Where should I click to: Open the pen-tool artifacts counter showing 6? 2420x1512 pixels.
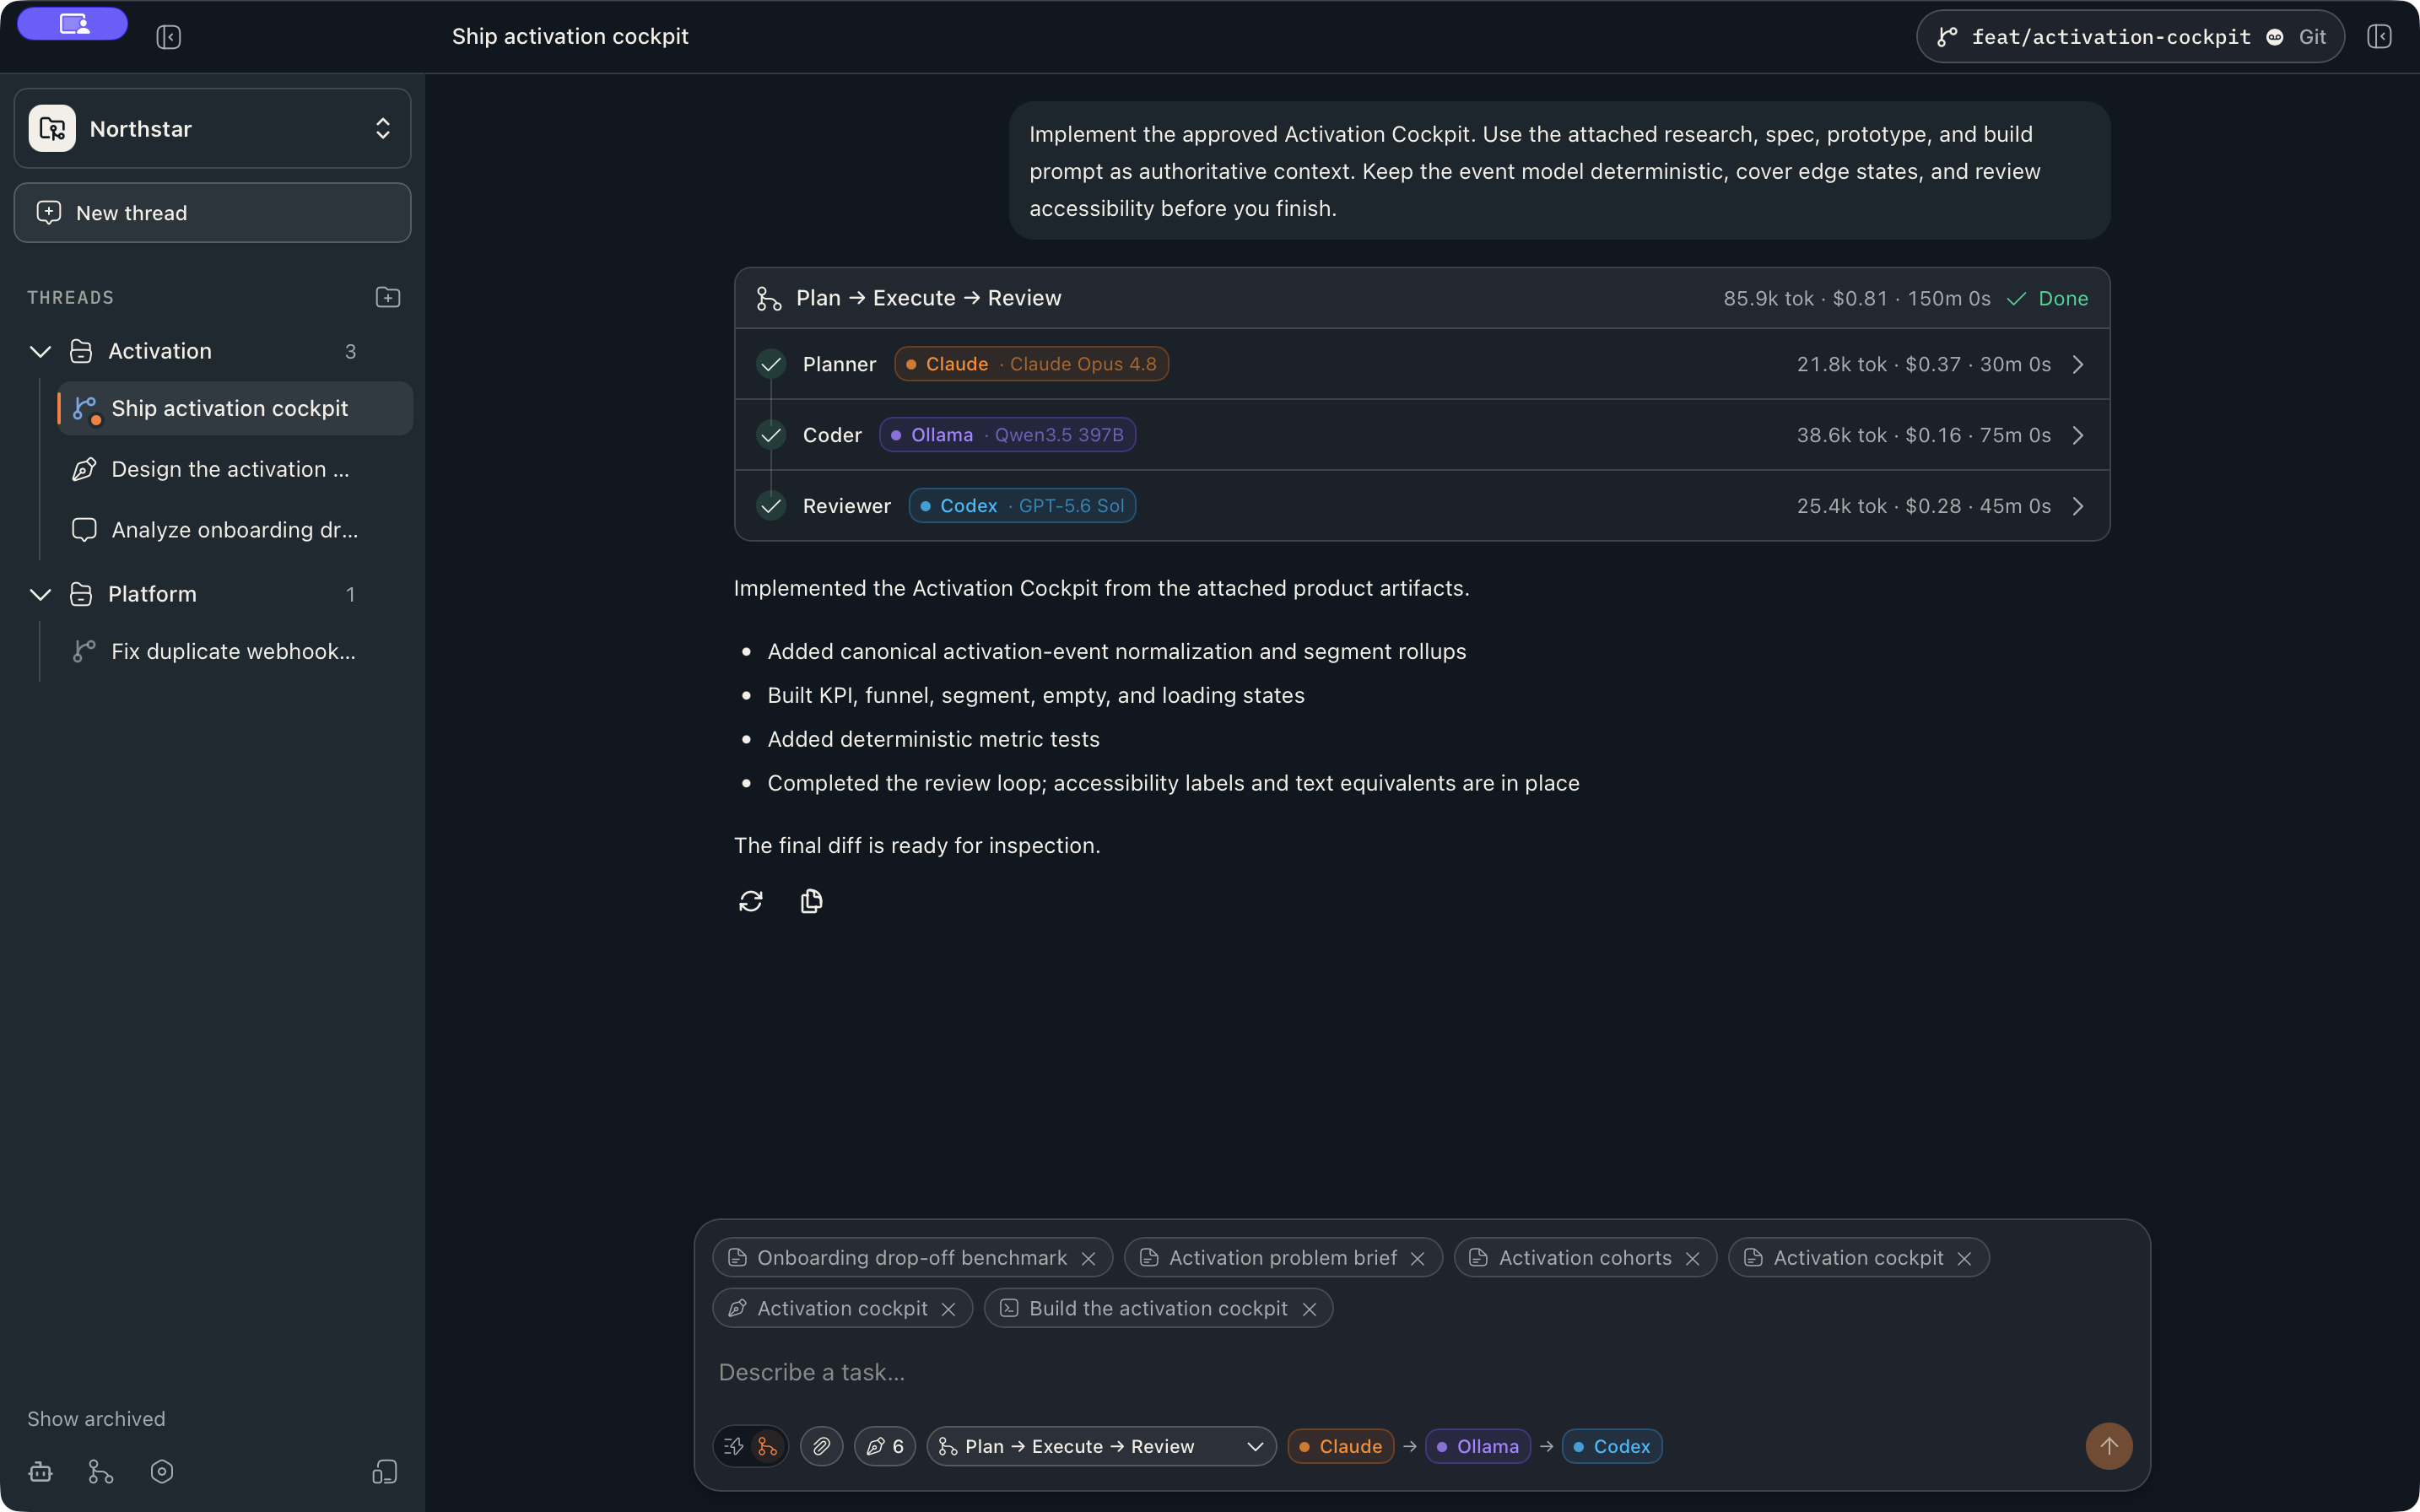point(885,1446)
